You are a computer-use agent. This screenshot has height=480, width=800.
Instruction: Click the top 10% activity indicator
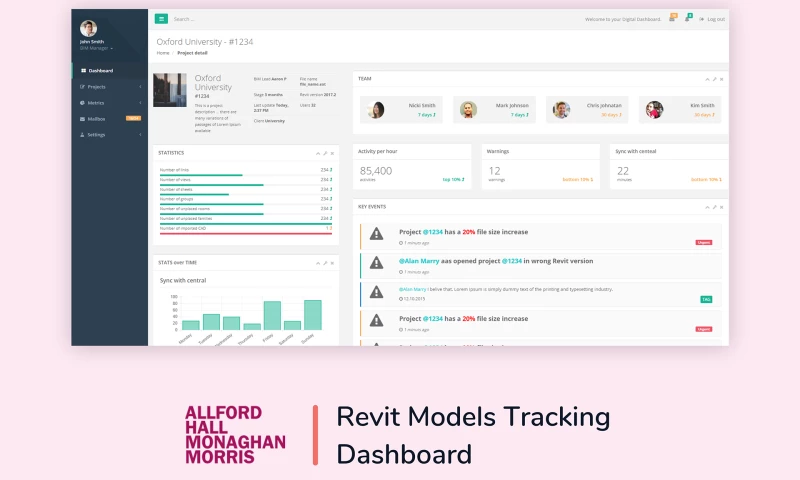click(x=453, y=180)
